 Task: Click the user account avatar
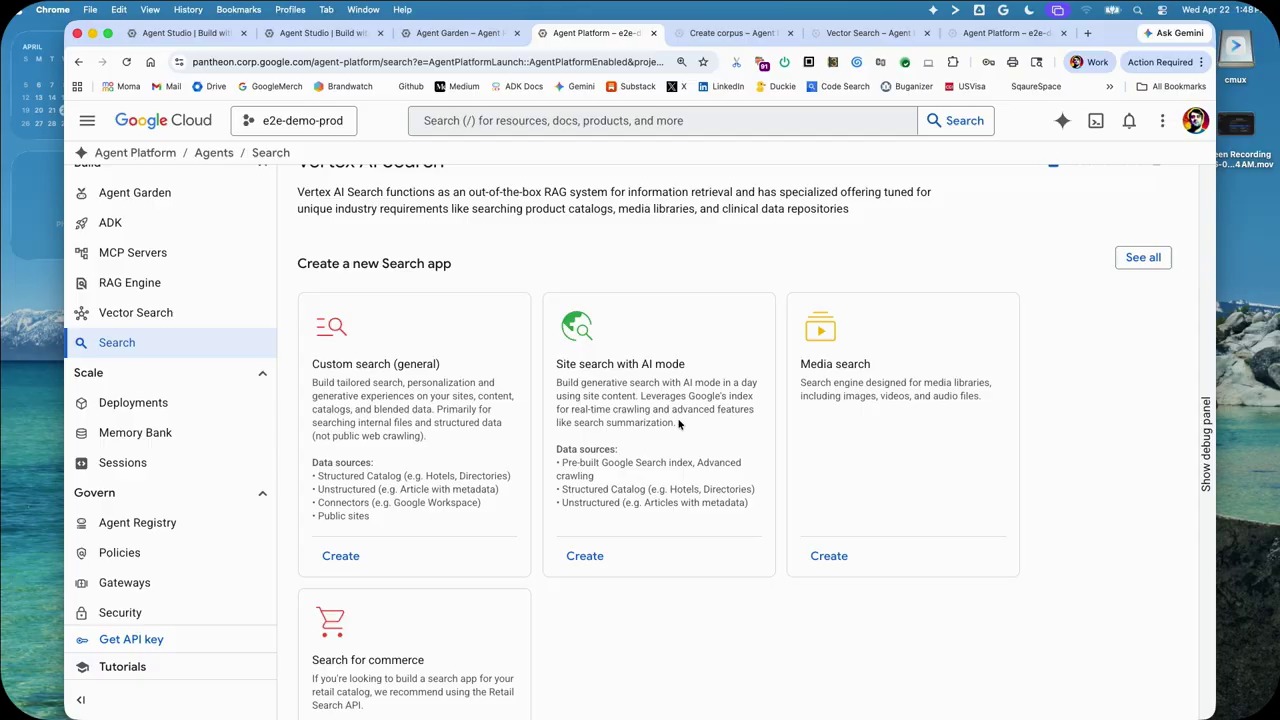(1195, 121)
